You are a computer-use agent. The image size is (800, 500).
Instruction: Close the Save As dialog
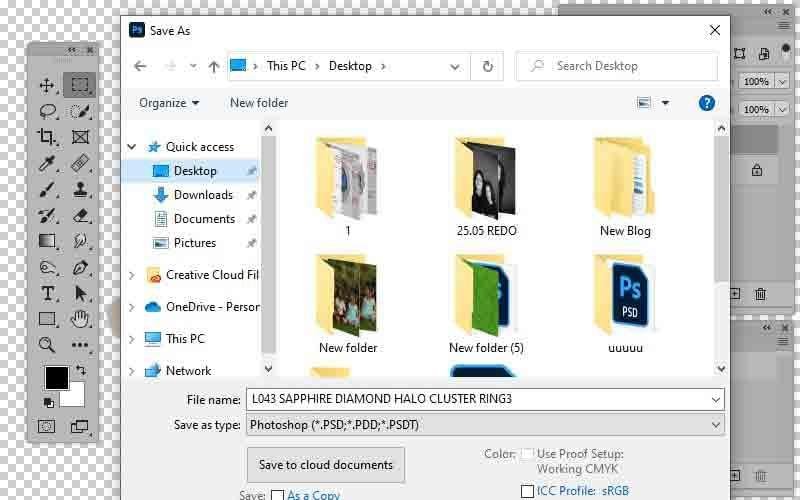(715, 31)
